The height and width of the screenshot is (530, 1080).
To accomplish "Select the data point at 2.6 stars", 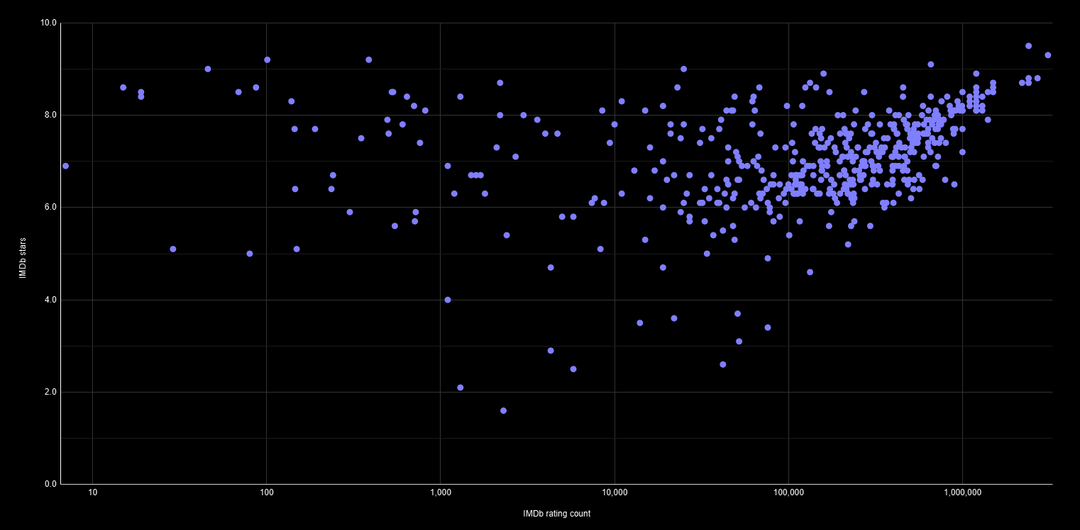I will pyautogui.click(x=723, y=364).
